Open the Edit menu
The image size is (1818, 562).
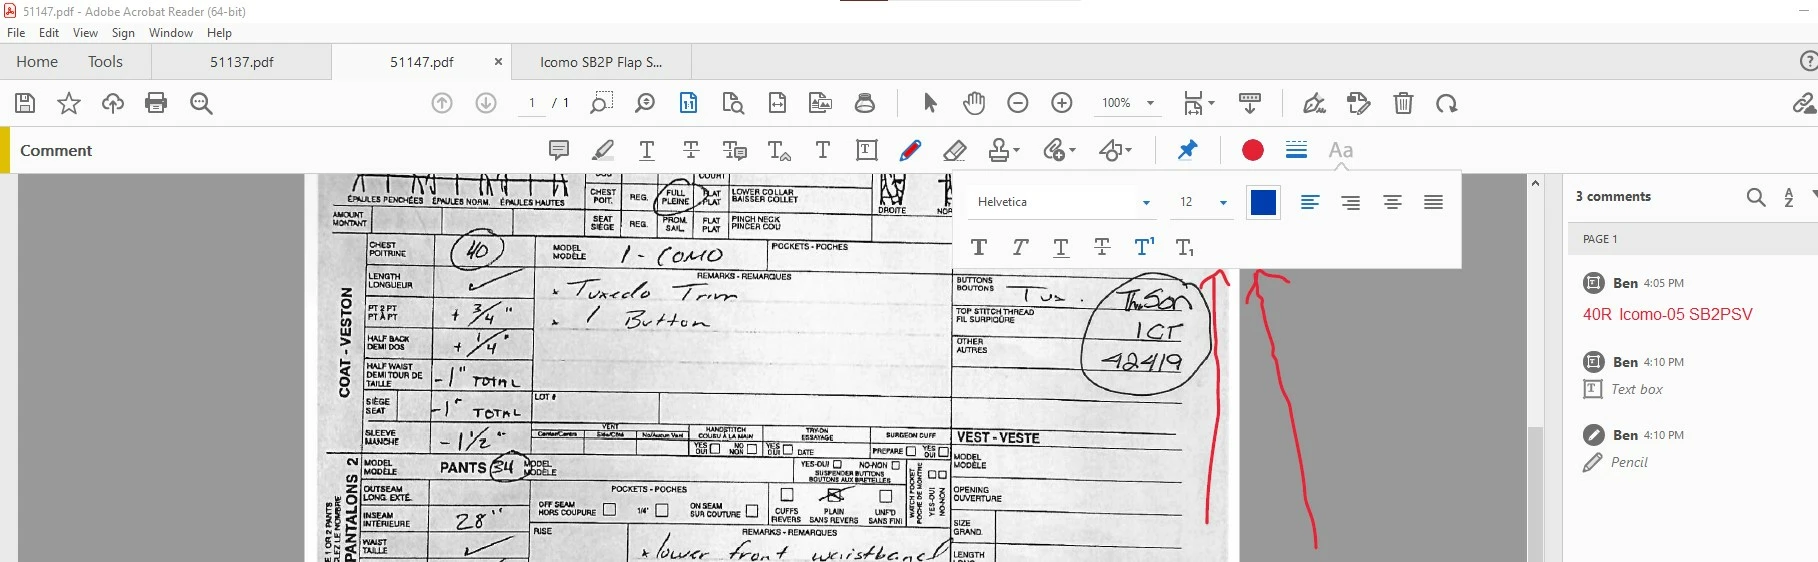point(49,33)
